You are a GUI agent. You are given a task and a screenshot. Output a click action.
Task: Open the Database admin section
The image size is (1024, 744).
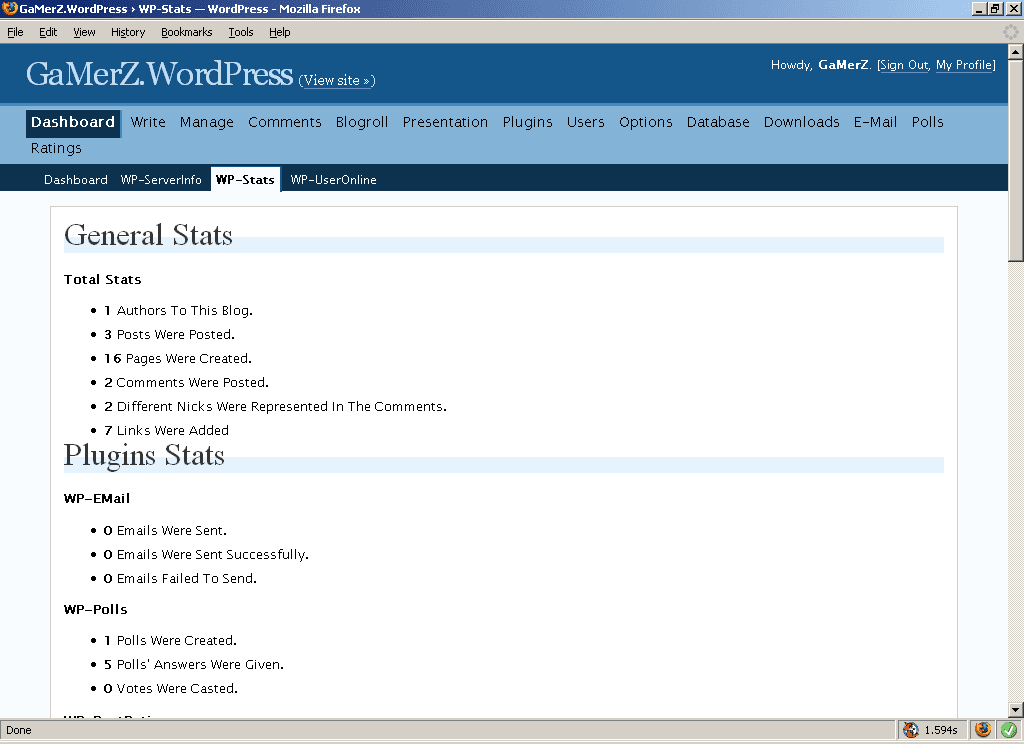(x=717, y=122)
